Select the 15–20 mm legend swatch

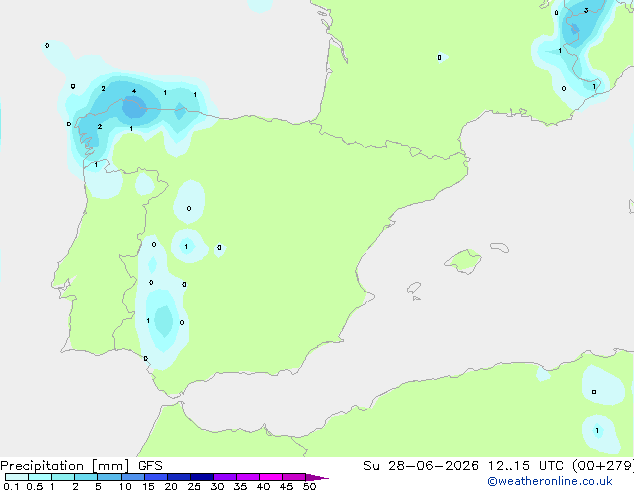pyautogui.click(x=155, y=477)
